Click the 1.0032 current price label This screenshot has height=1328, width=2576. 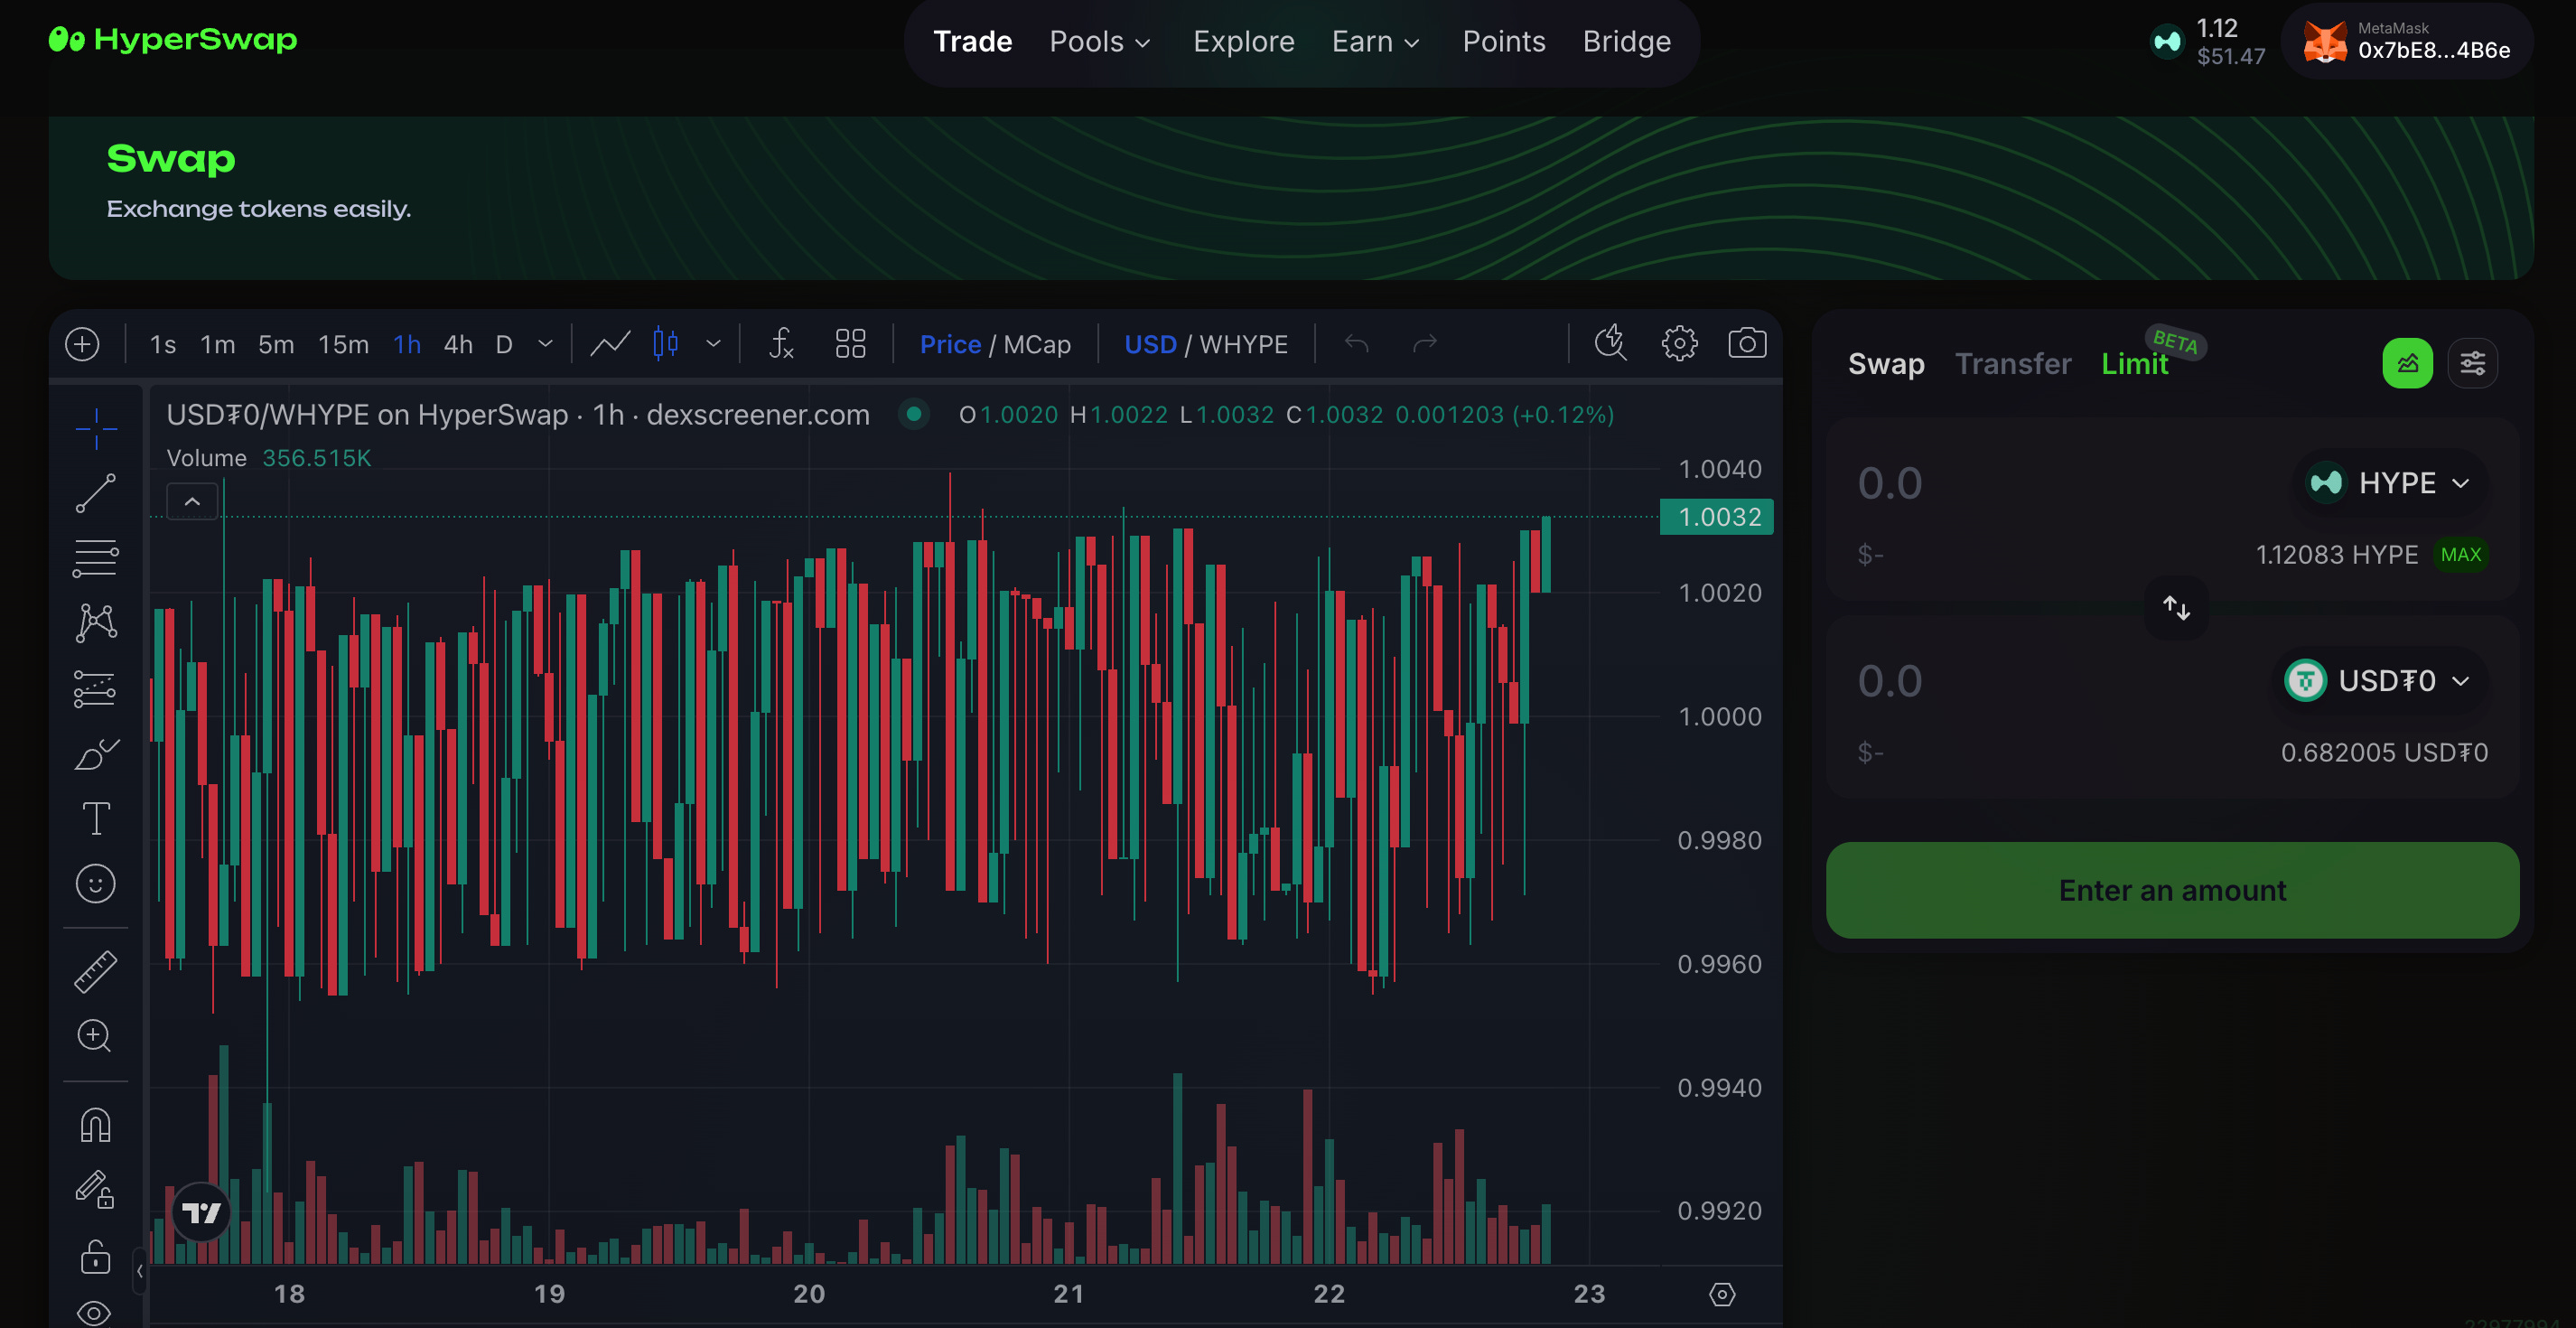(x=1717, y=517)
